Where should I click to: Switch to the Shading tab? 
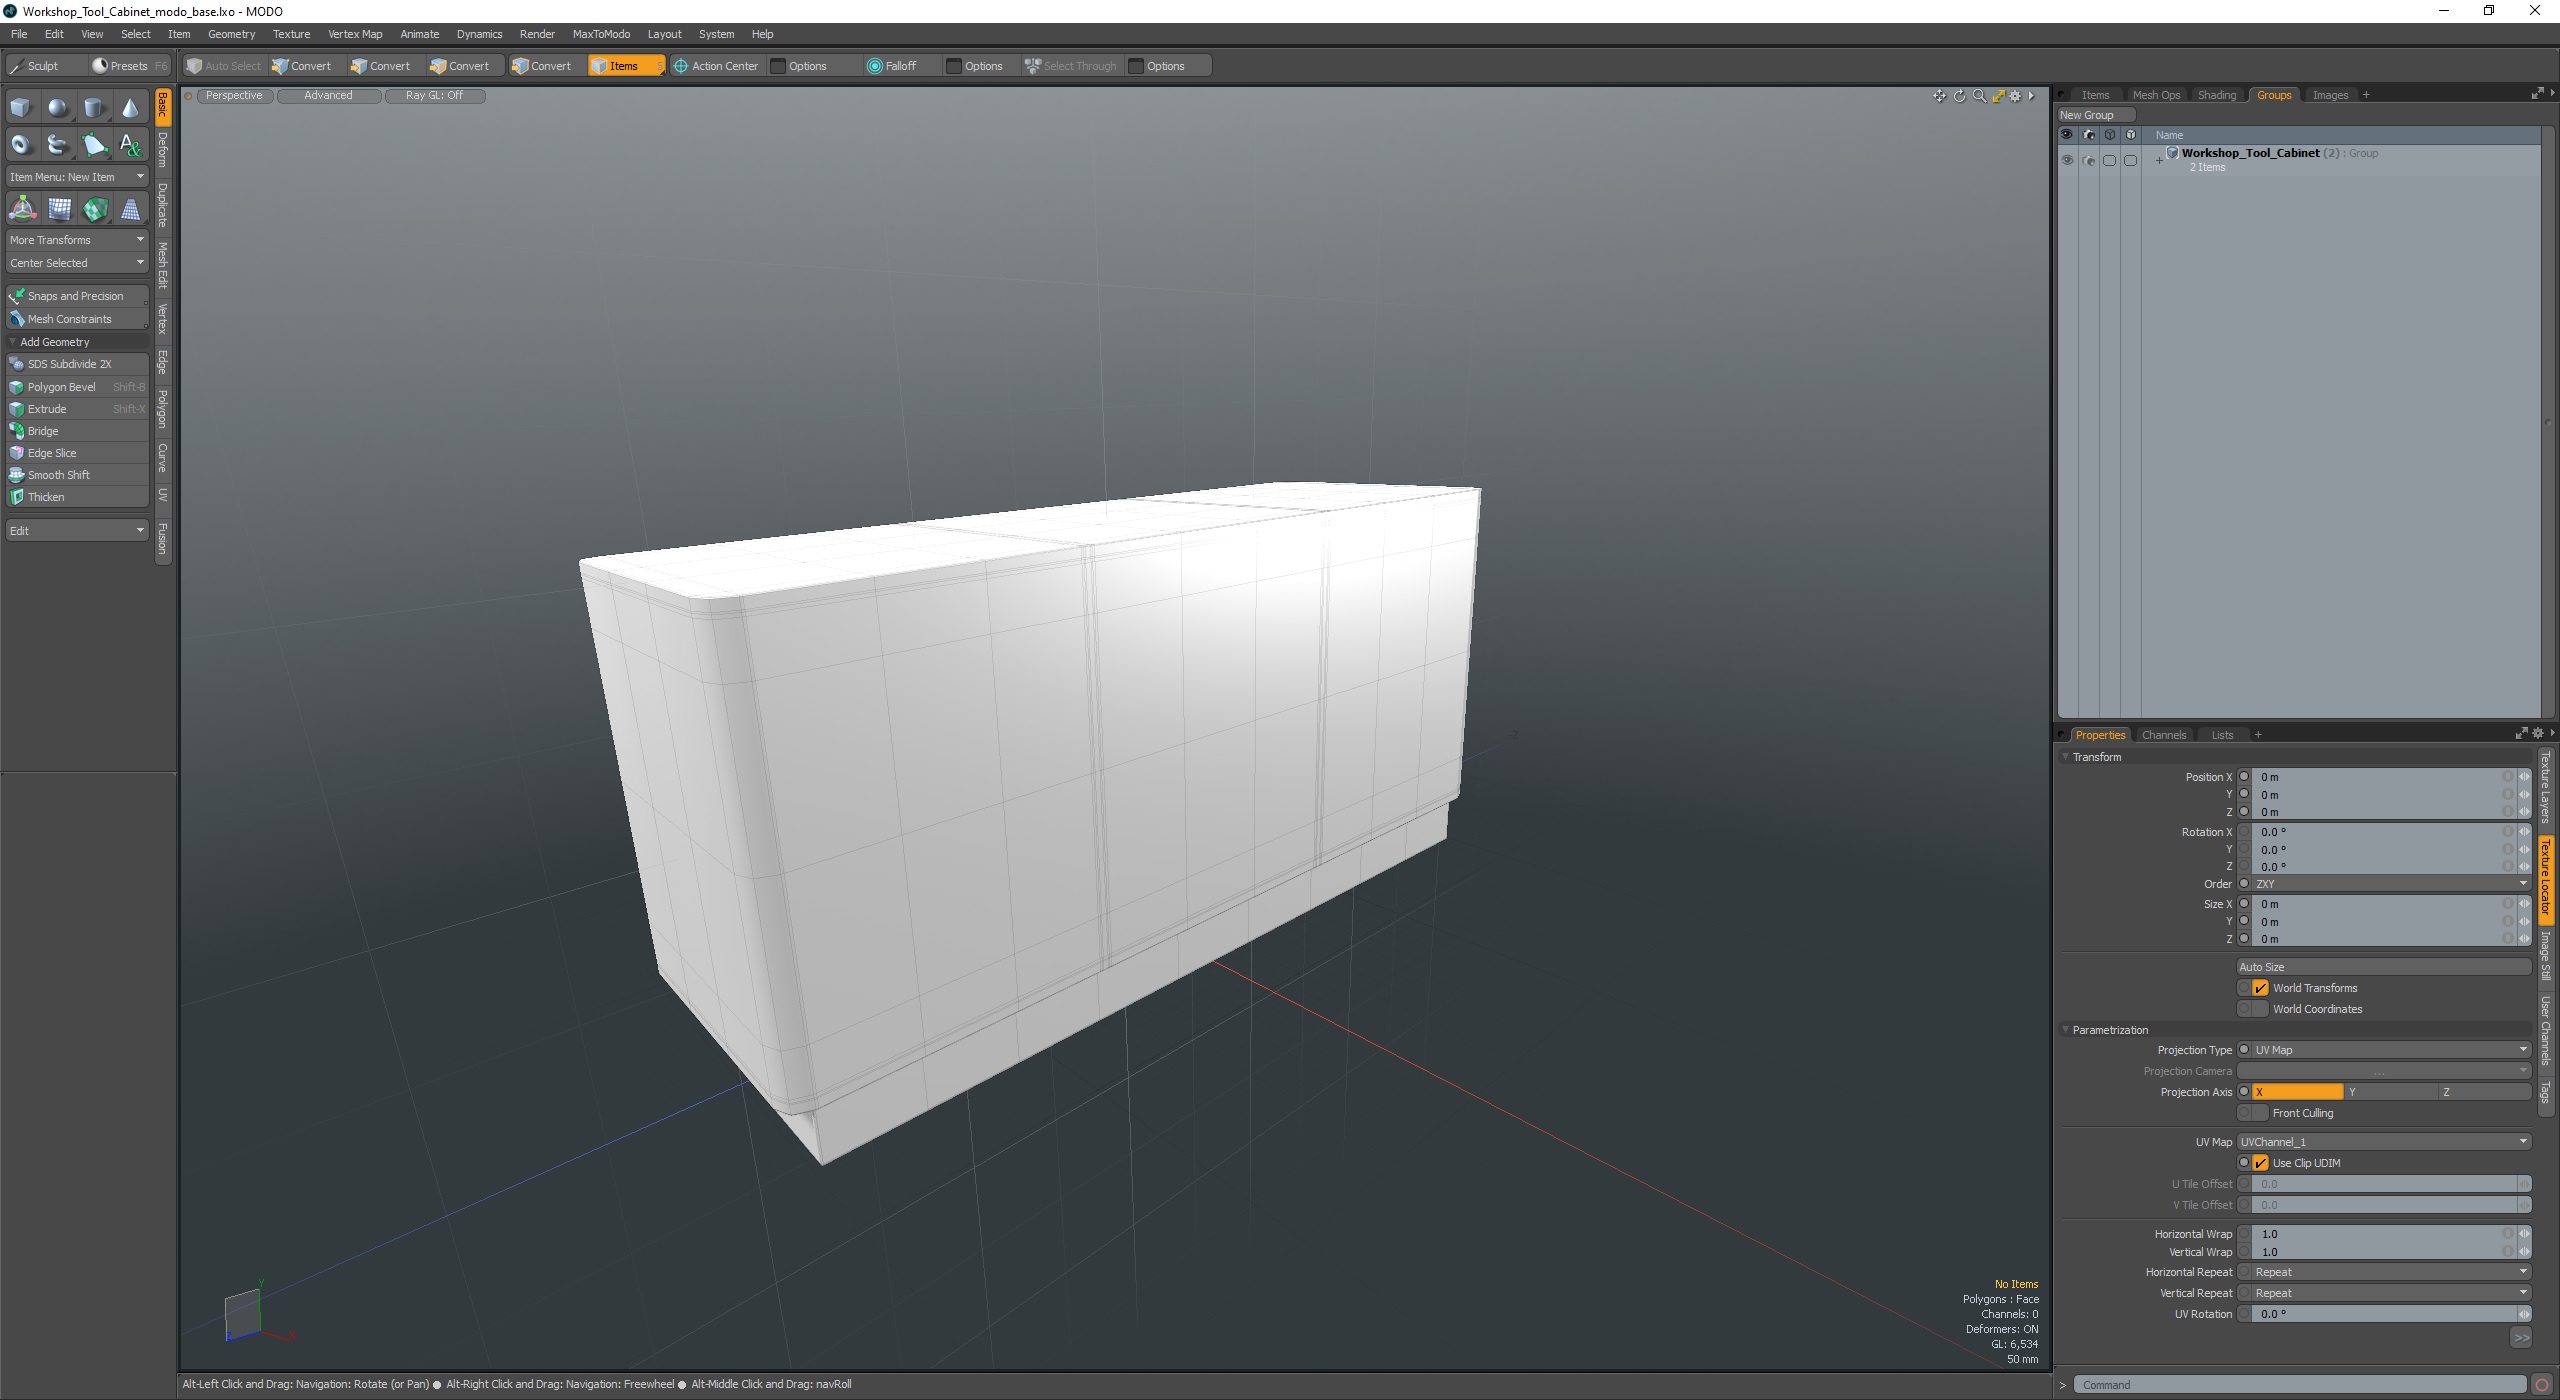(x=2216, y=95)
